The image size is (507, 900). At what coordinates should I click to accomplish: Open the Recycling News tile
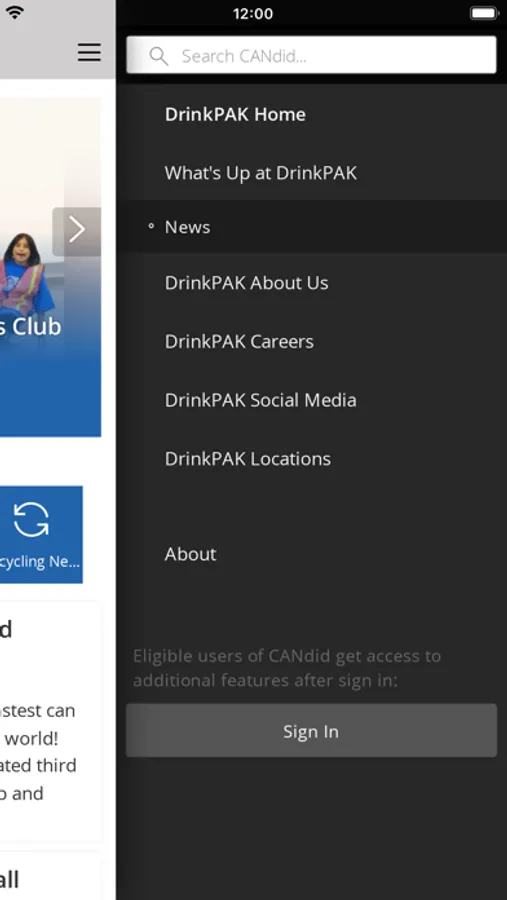40,534
